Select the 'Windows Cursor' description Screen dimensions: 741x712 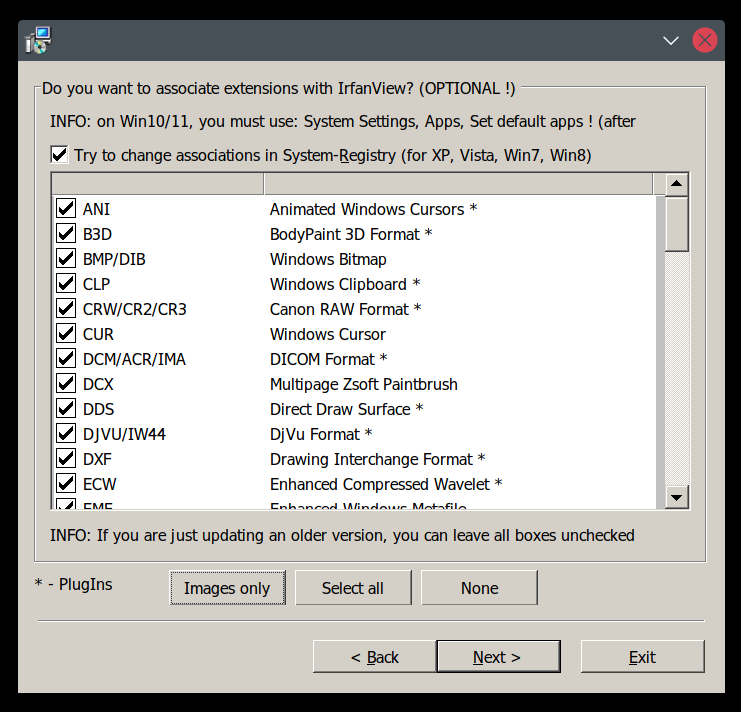327,334
